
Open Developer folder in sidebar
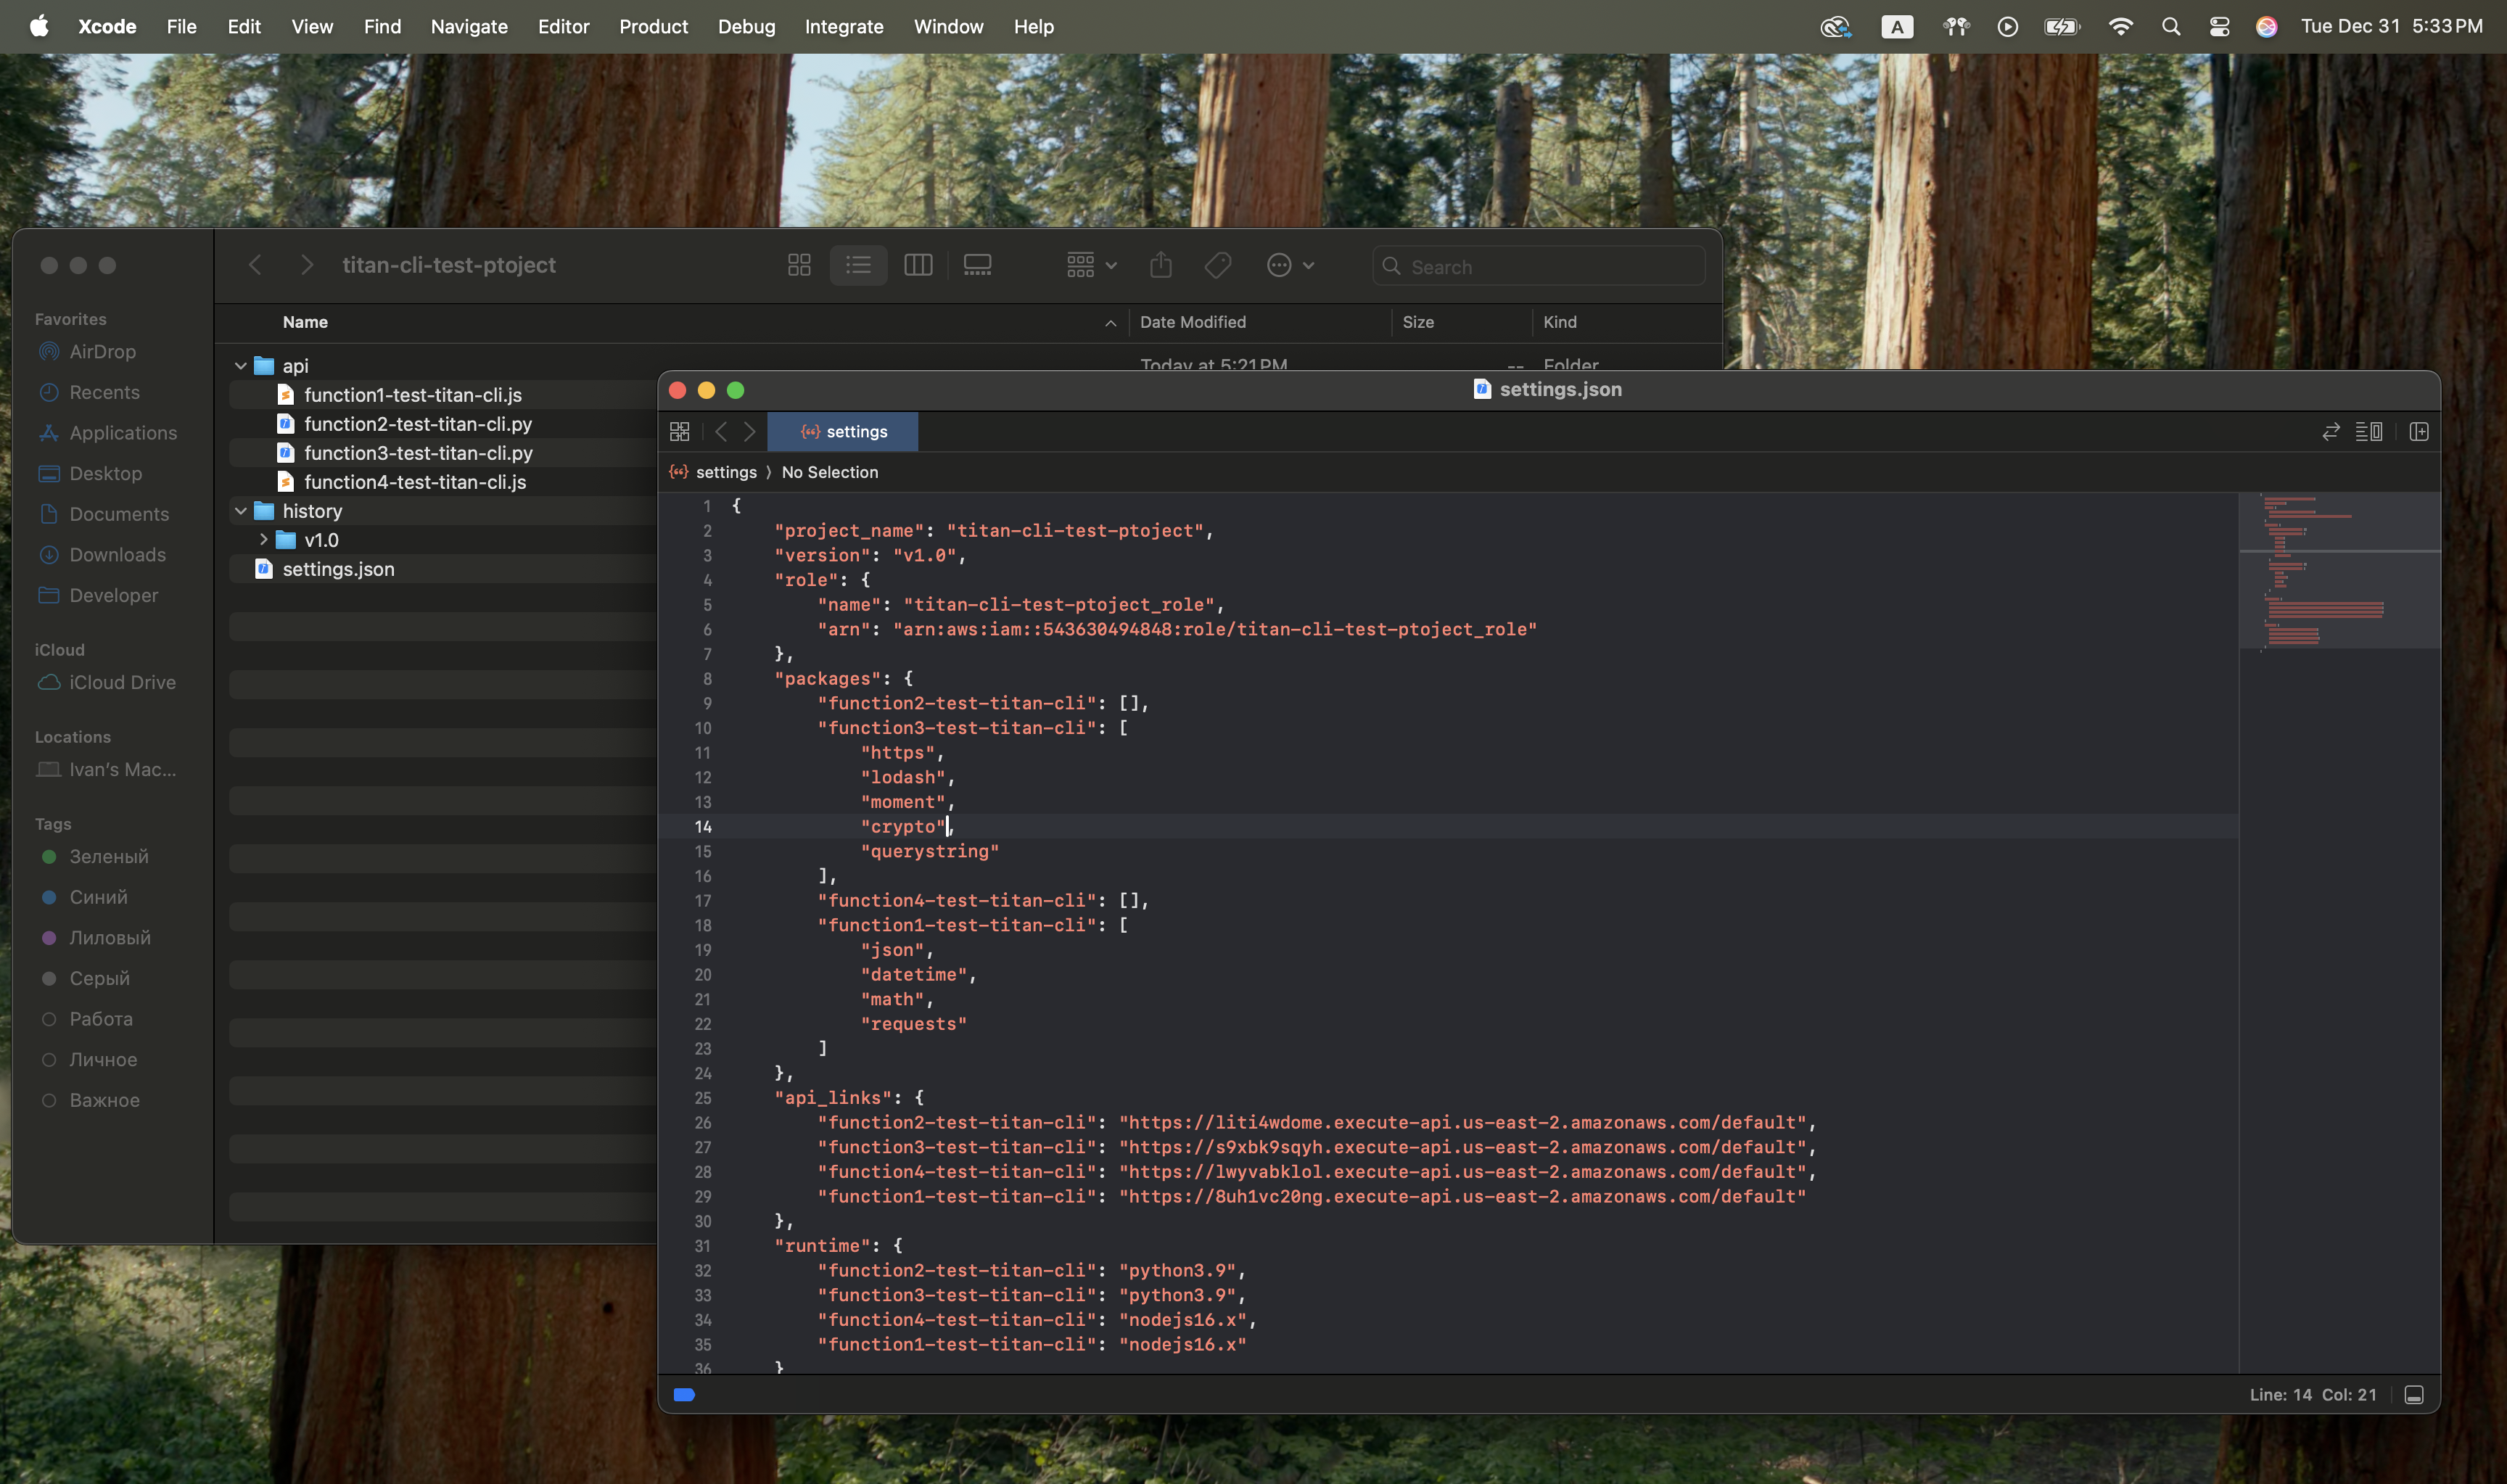(x=113, y=595)
